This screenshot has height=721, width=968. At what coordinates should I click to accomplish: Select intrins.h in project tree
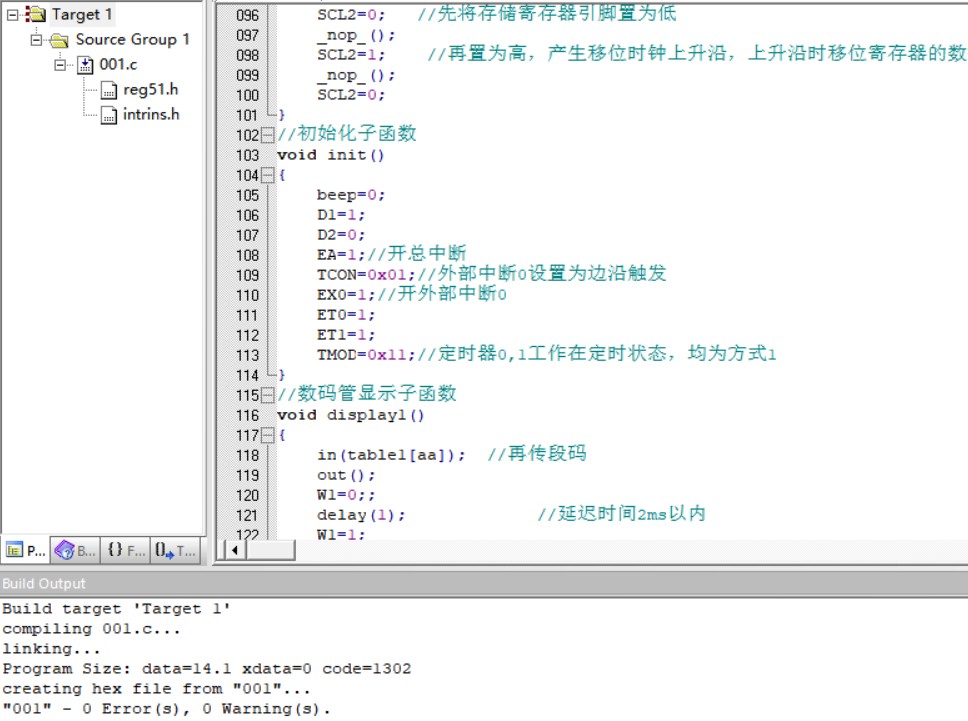151,114
